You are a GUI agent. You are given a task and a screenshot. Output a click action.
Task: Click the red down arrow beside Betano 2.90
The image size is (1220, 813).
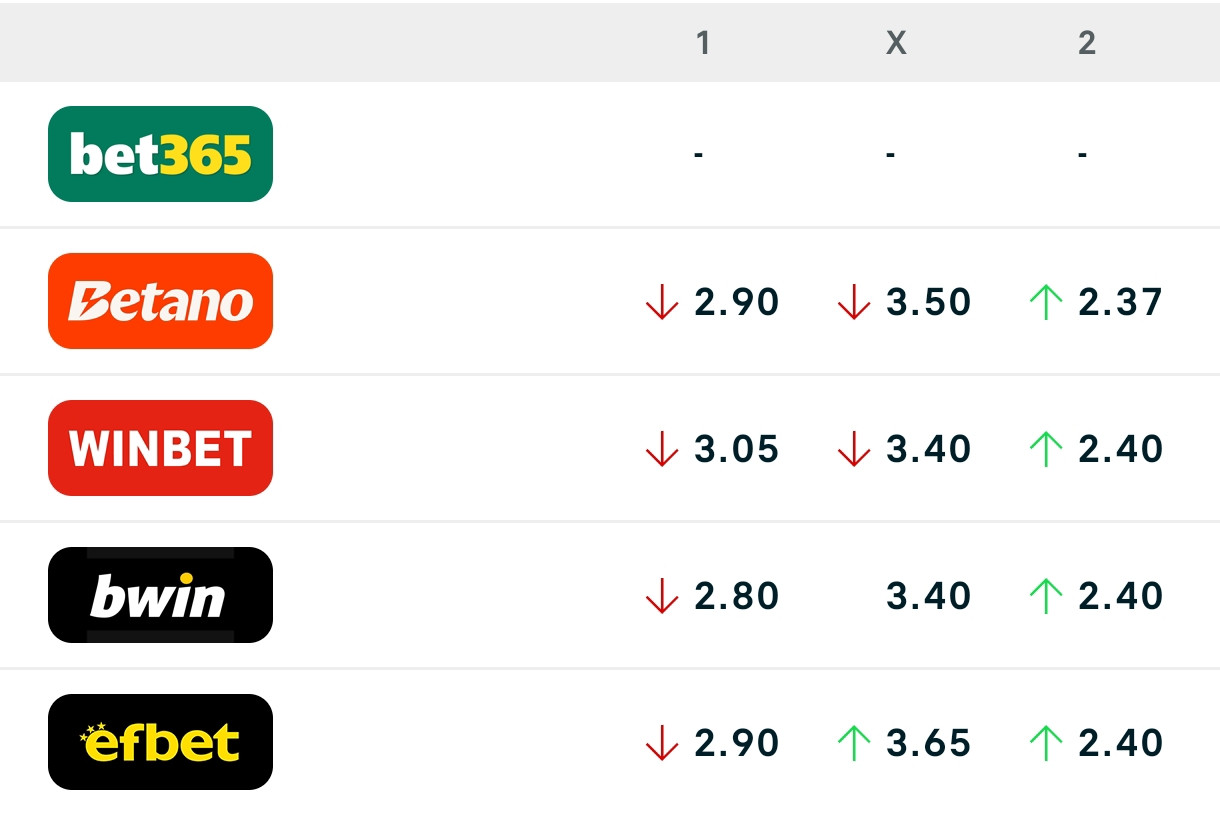662,302
